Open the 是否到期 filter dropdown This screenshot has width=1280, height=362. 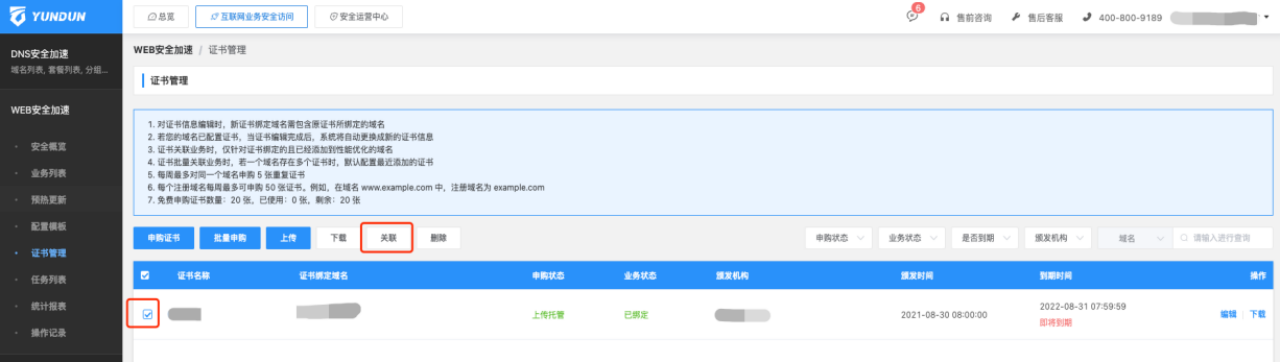[985, 238]
